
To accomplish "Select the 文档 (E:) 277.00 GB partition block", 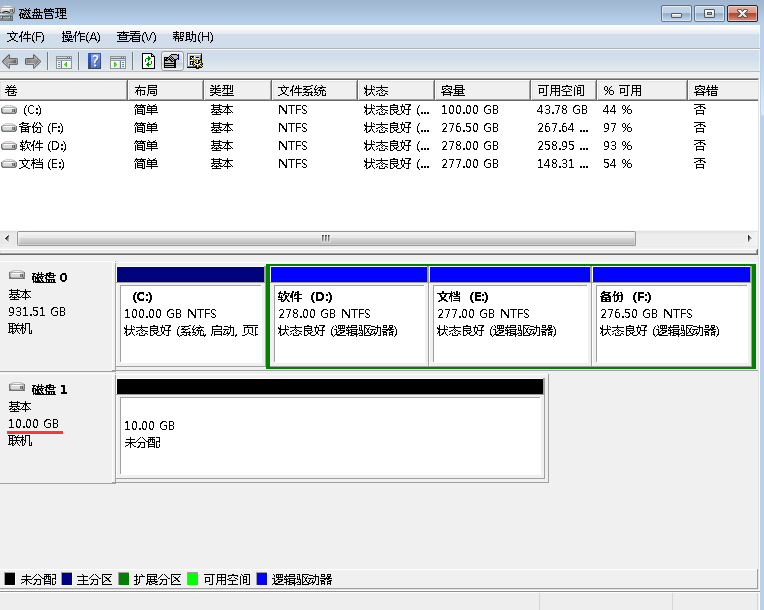I will [510, 316].
